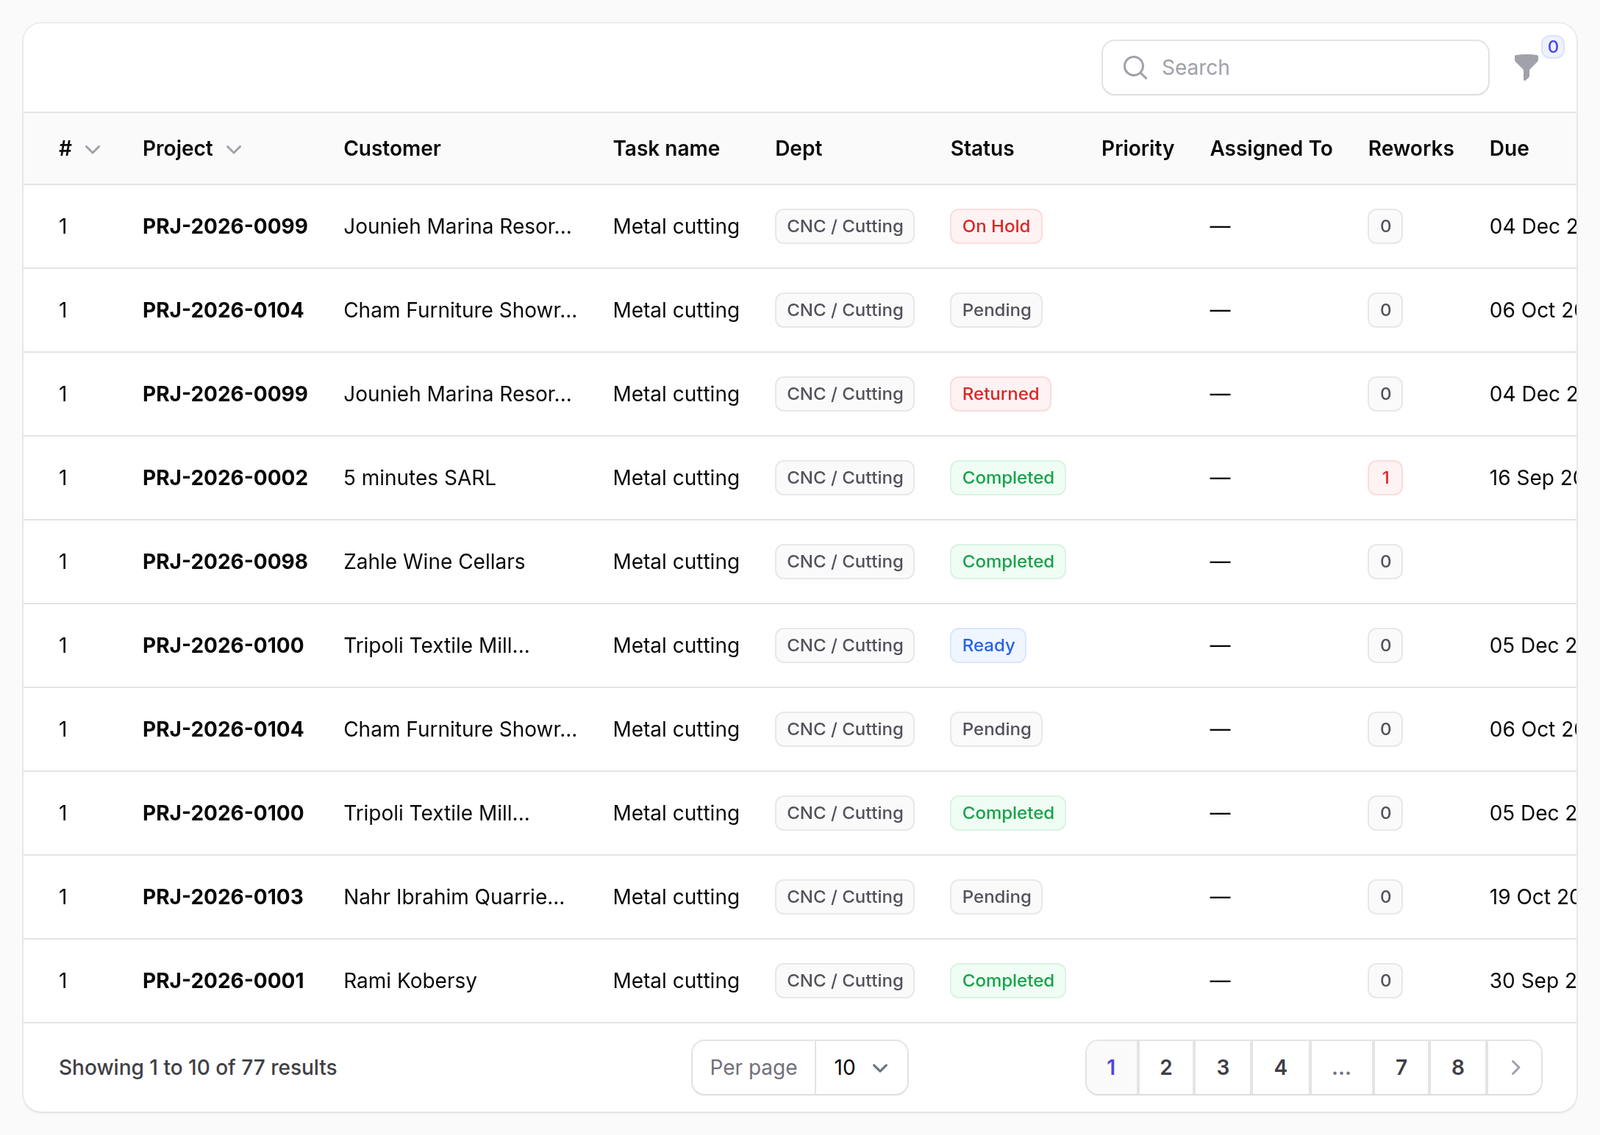Click the Search input field

click(x=1295, y=67)
